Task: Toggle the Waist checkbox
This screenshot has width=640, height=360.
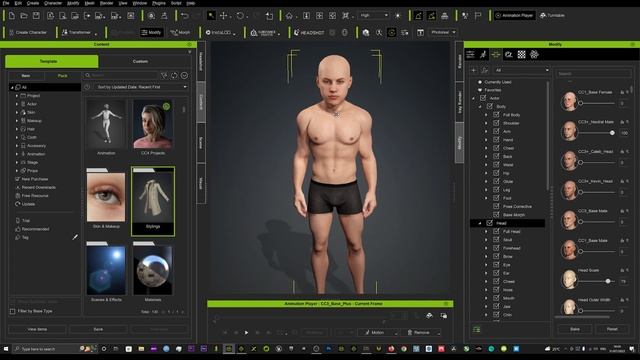Action: pyautogui.click(x=496, y=164)
